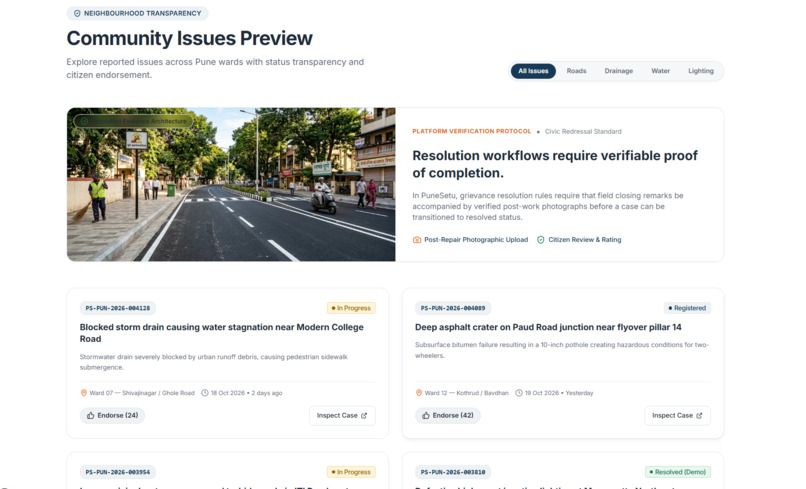Click the case ID PS-PUN-2026-003954
The height and width of the screenshot is (489, 806).
pos(118,472)
